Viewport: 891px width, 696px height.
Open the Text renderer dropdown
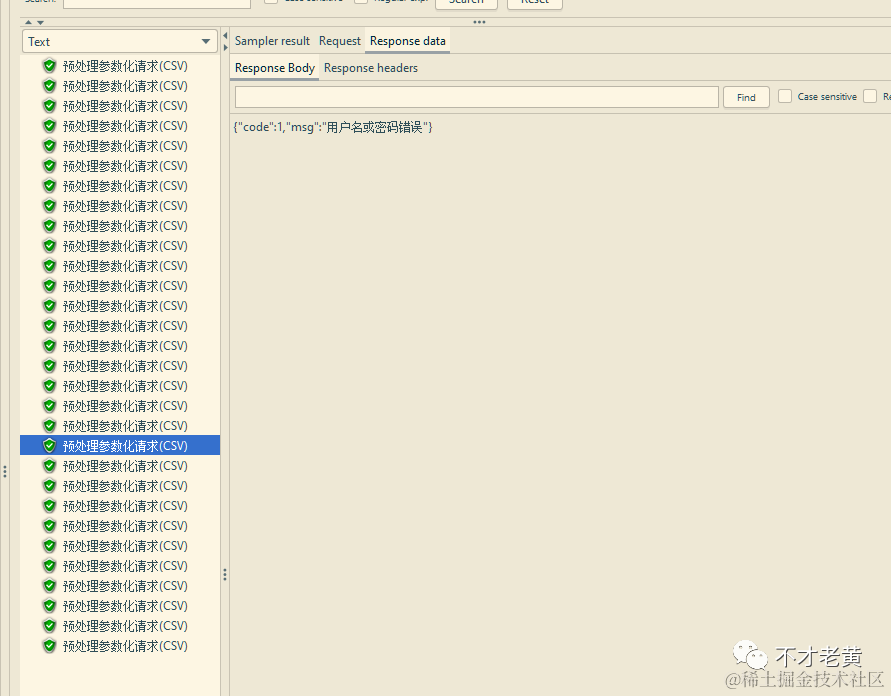pyautogui.click(x=120, y=41)
